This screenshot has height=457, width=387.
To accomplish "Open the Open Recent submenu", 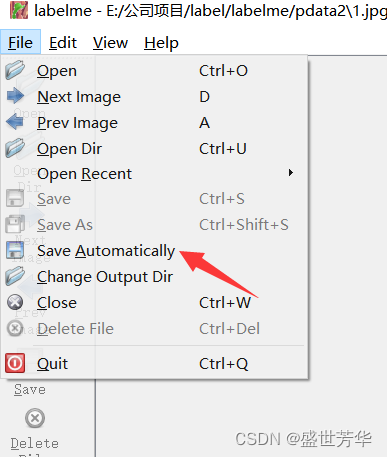I will [x=154, y=173].
